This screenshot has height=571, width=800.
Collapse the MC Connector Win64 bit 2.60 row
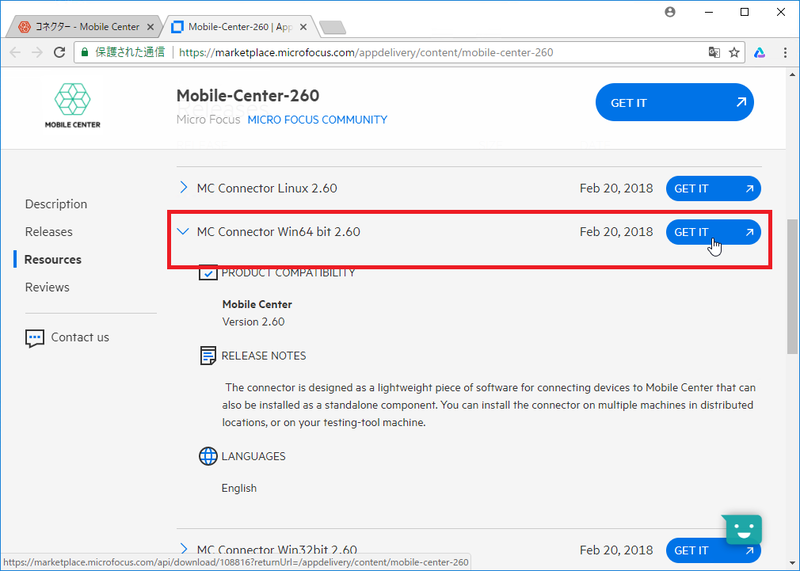coord(183,232)
